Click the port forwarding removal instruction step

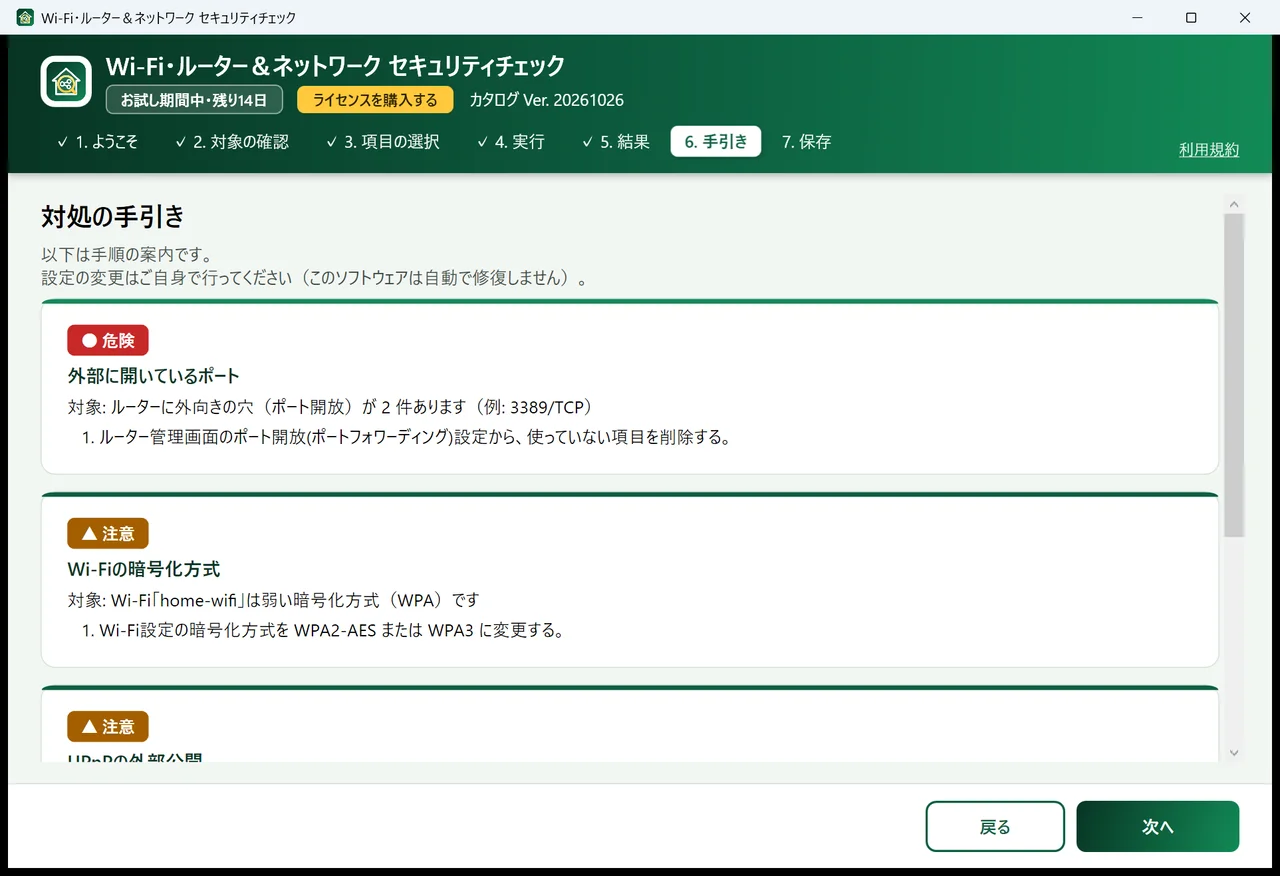pyautogui.click(x=406, y=437)
